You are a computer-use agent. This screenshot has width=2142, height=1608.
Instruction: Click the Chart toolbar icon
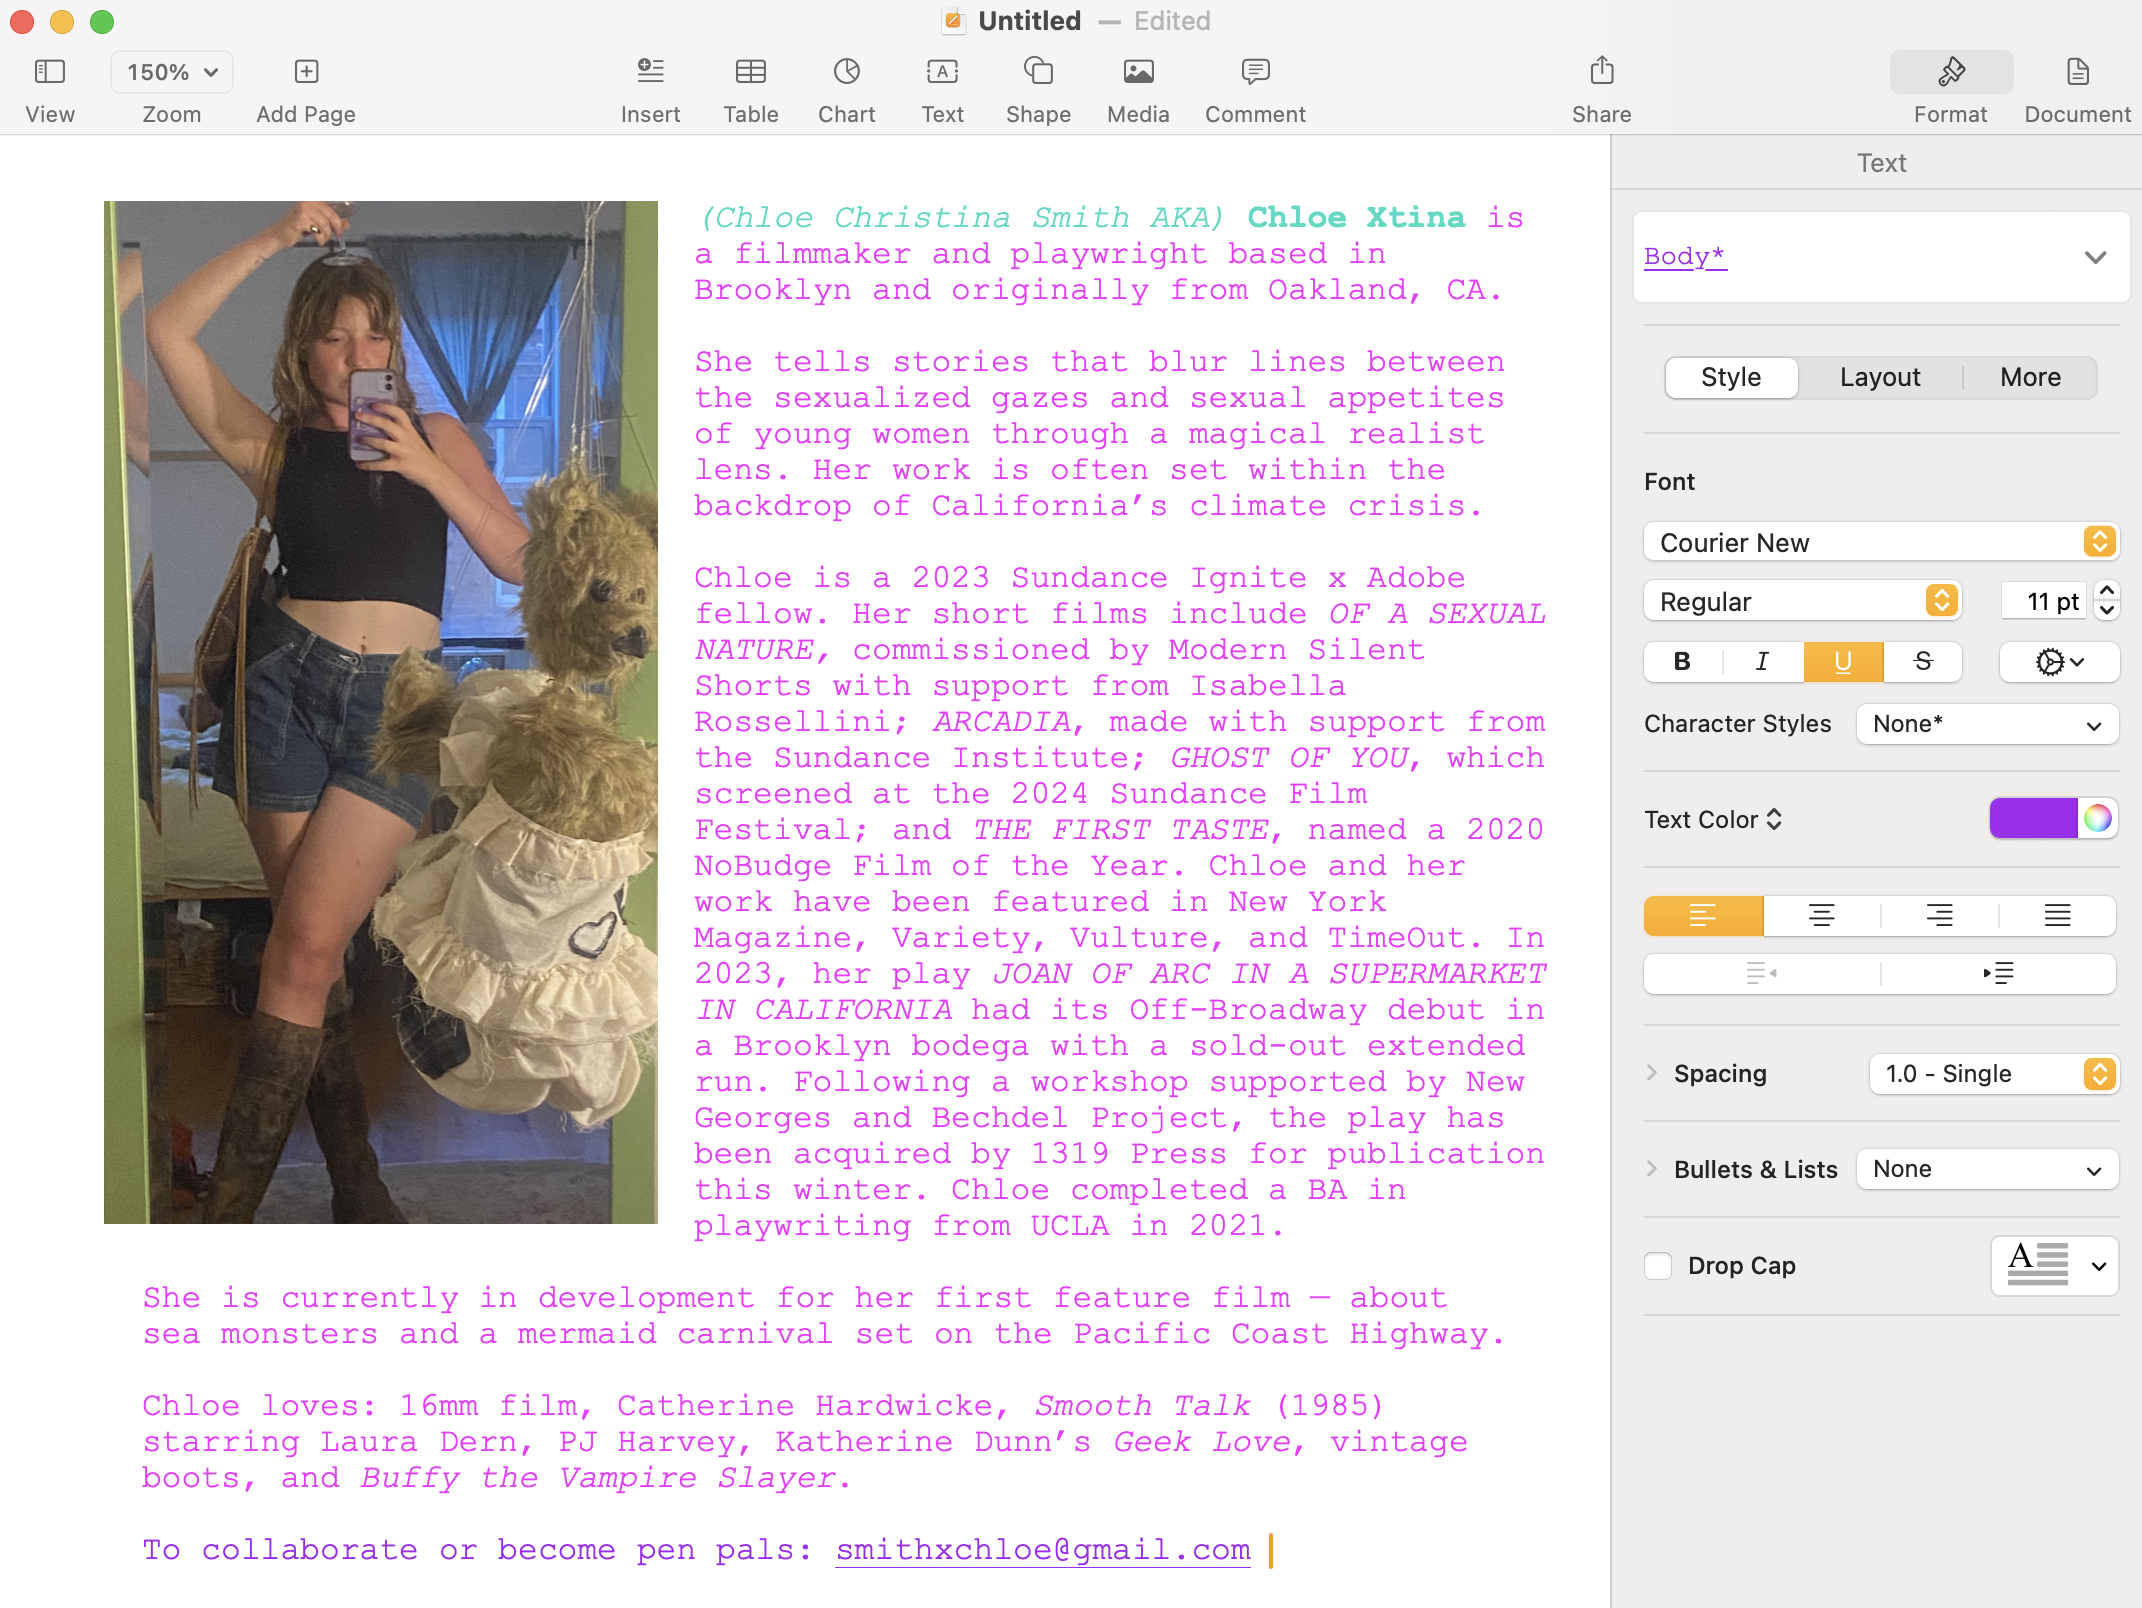pos(846,72)
